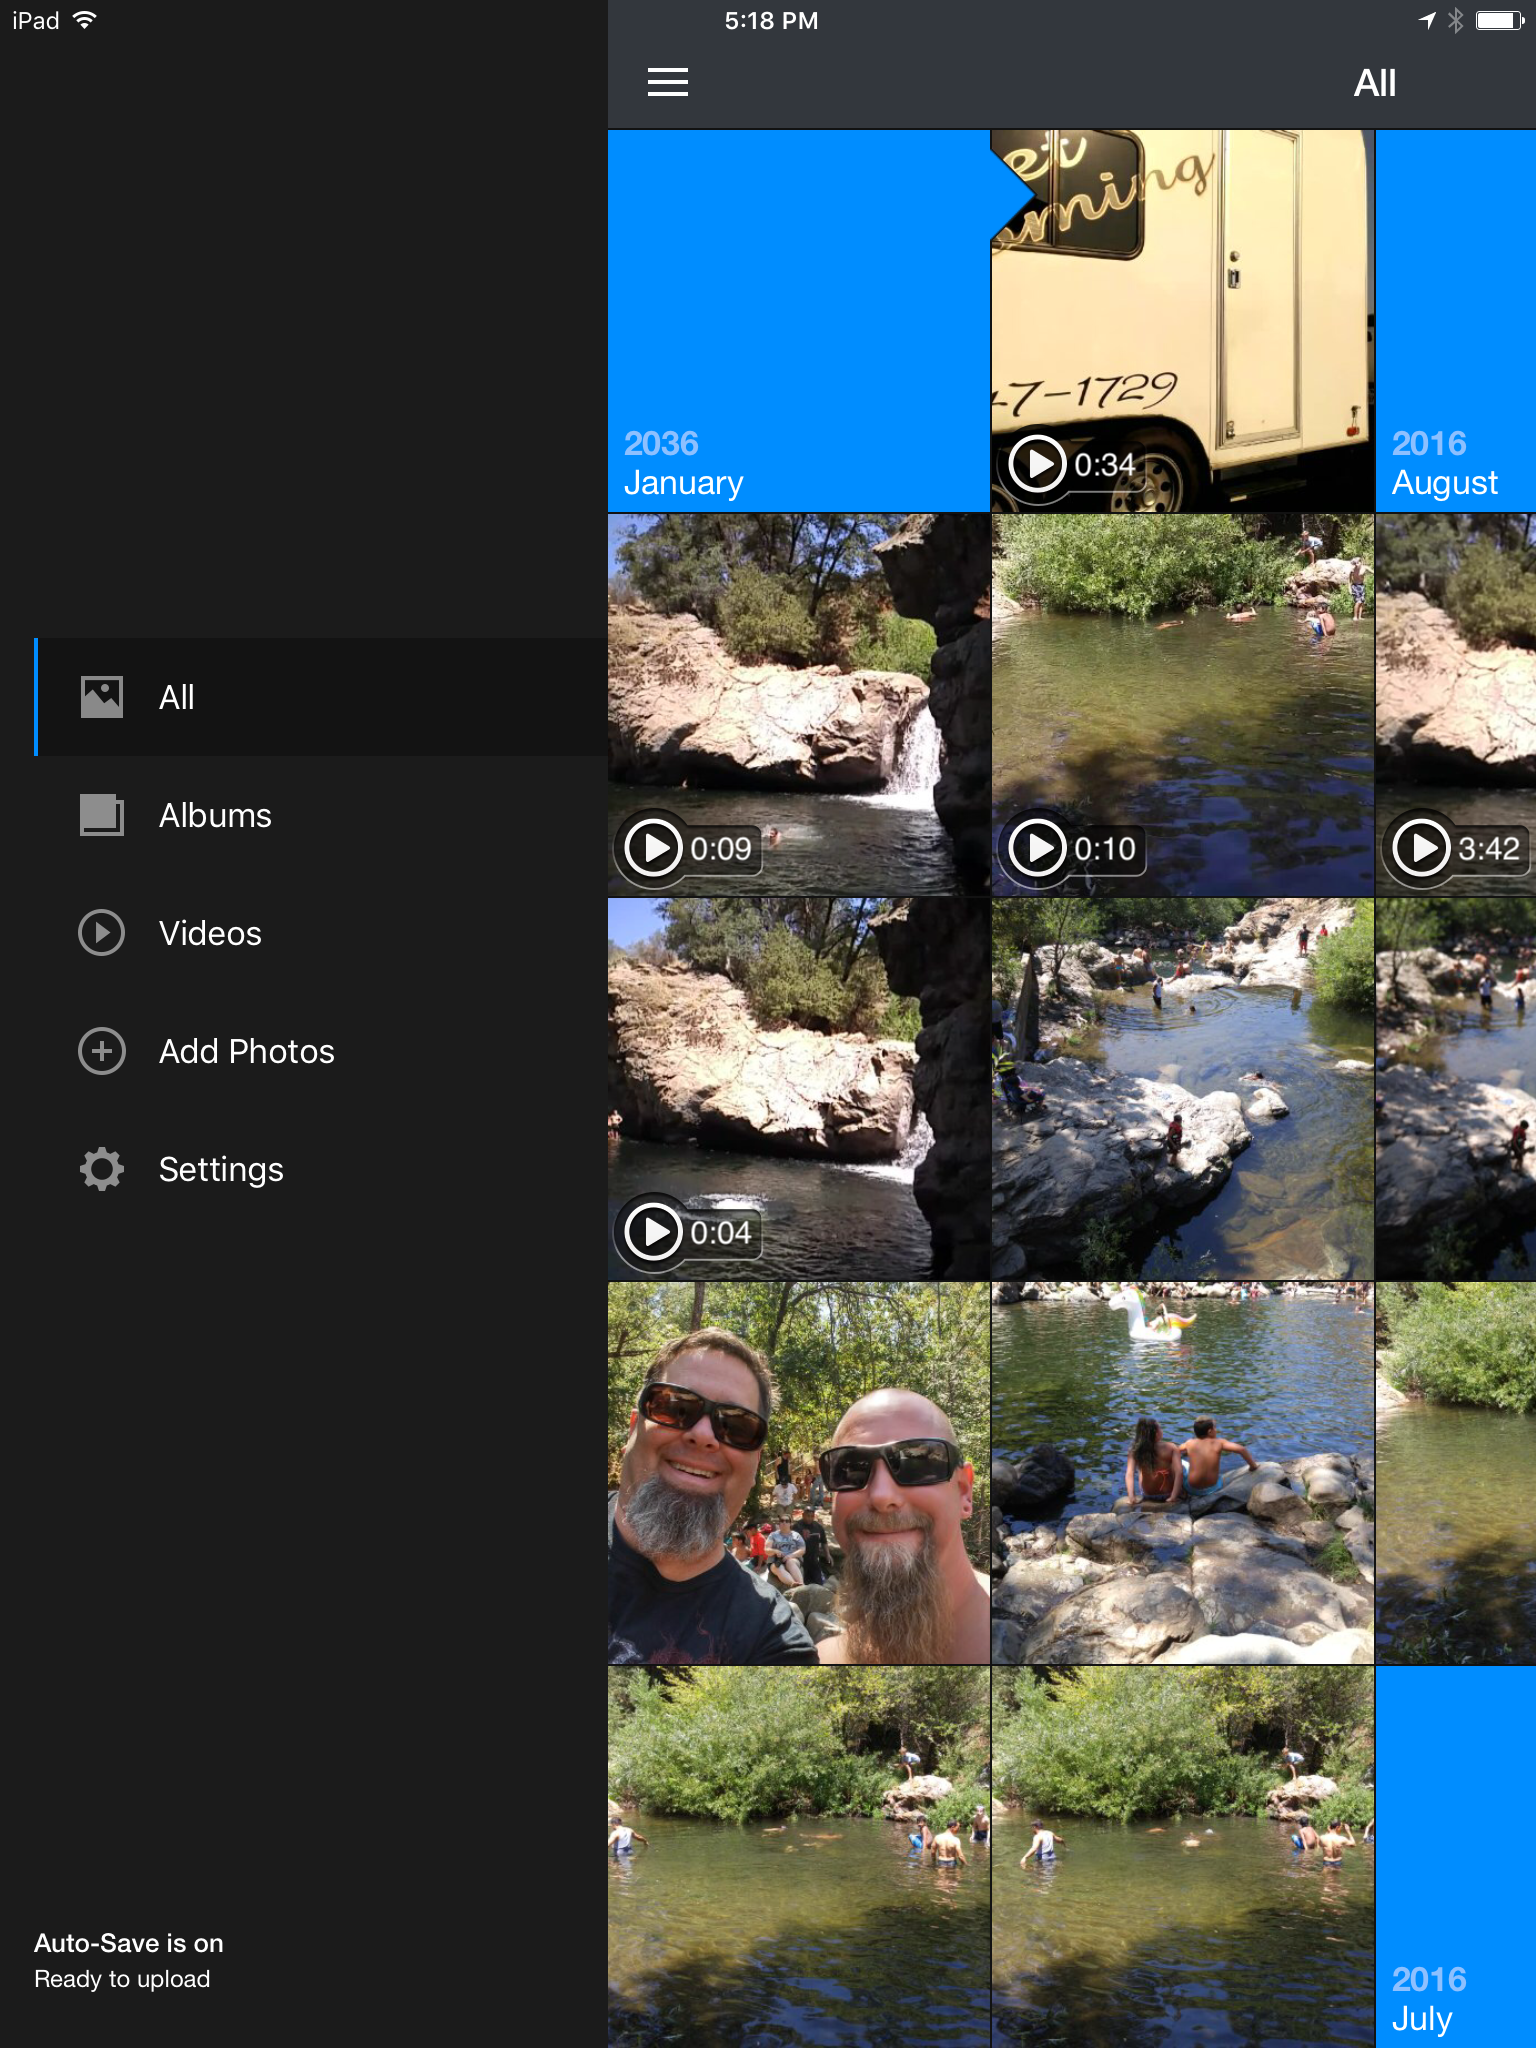The image size is (1536, 2048).
Task: Tap the Auto-Save is on status text
Action: (x=129, y=1943)
